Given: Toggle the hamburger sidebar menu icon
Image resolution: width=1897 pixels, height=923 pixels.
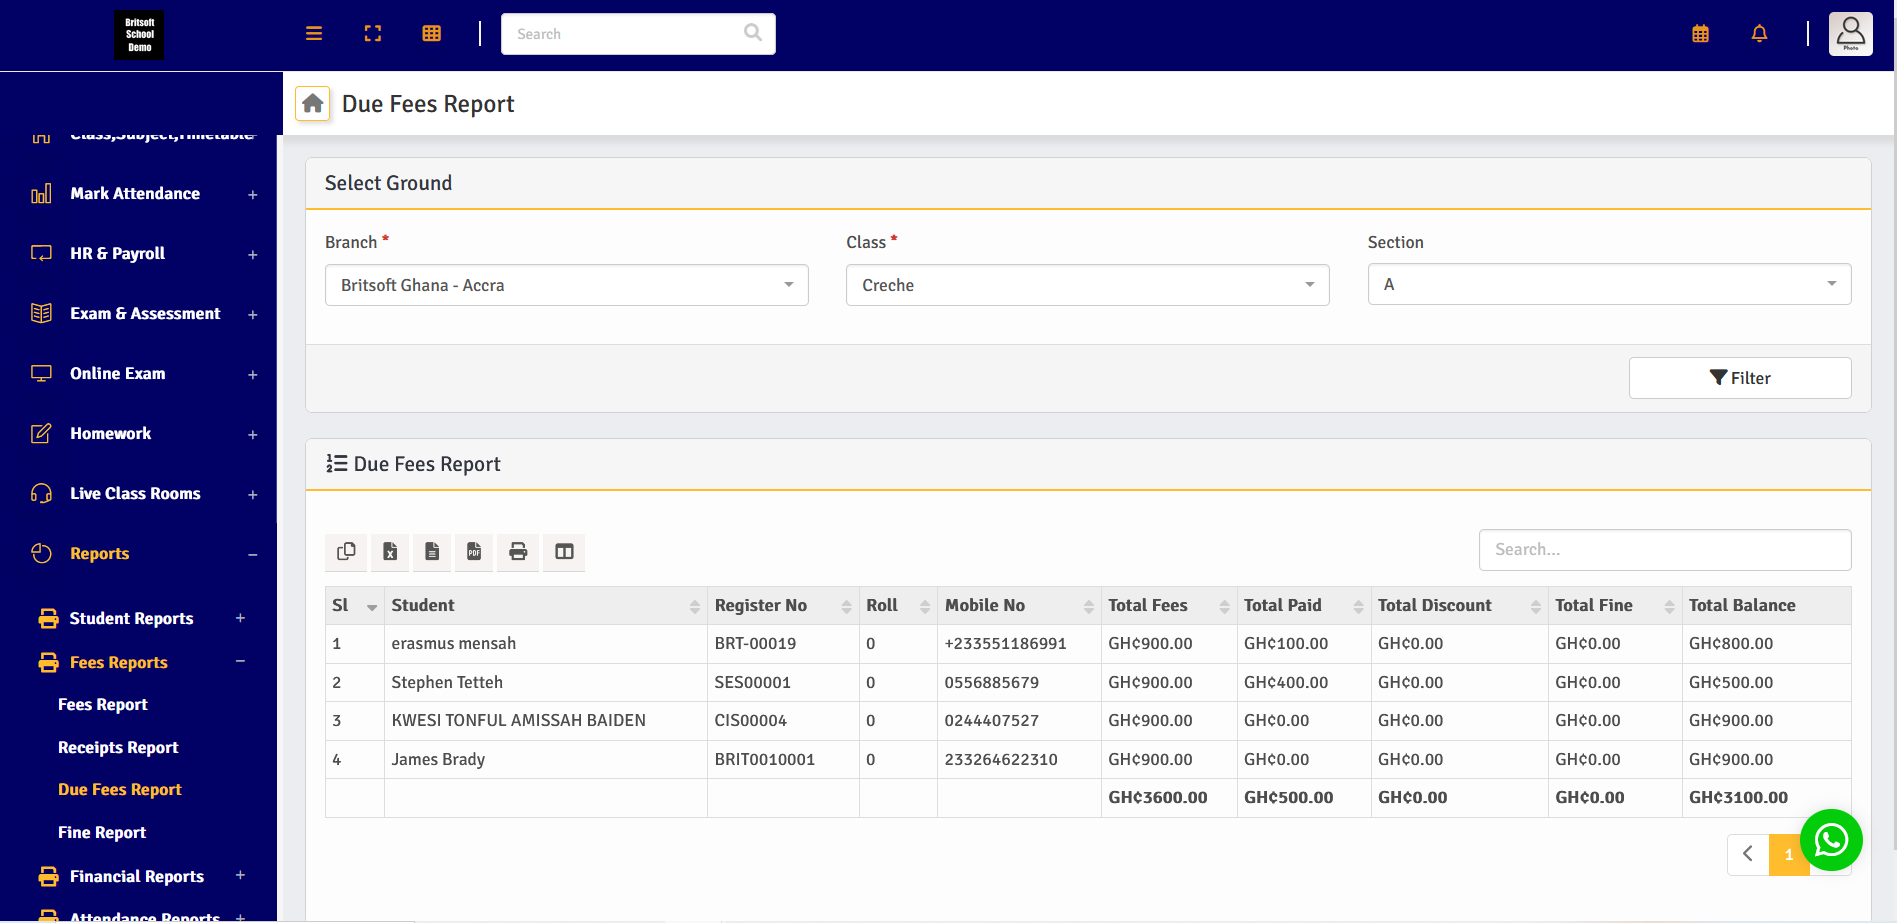Looking at the screenshot, I should [314, 34].
